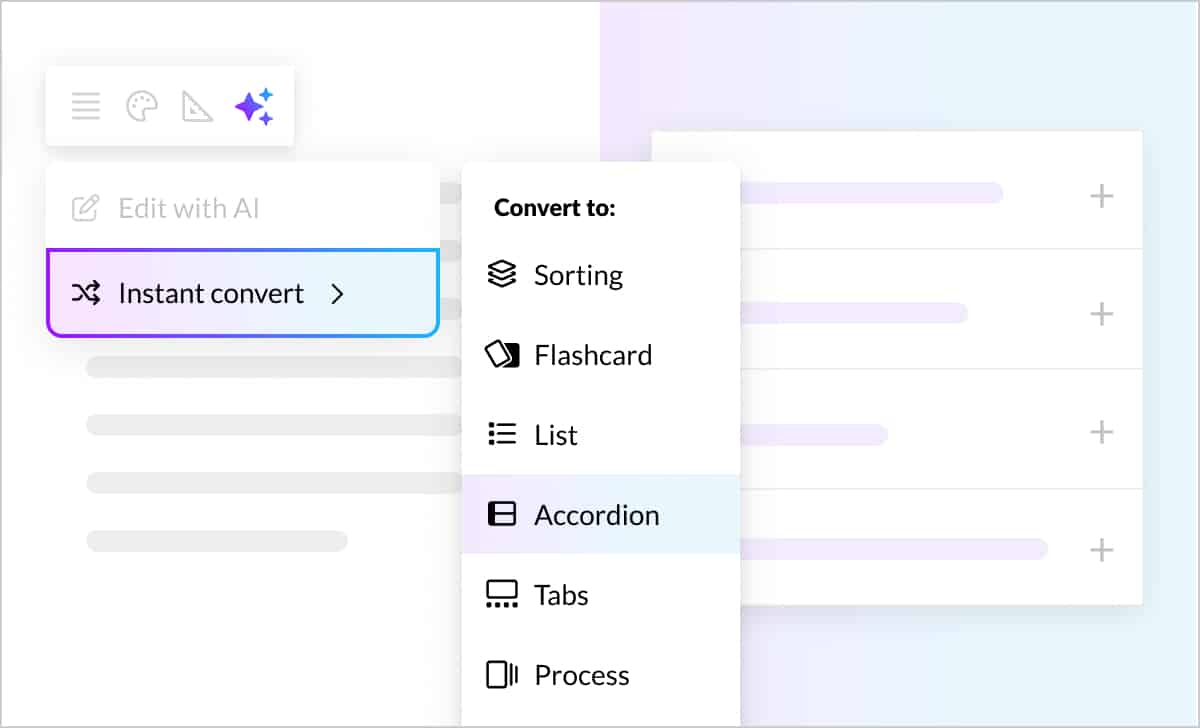Click the Accordion block icon

[x=501, y=514]
